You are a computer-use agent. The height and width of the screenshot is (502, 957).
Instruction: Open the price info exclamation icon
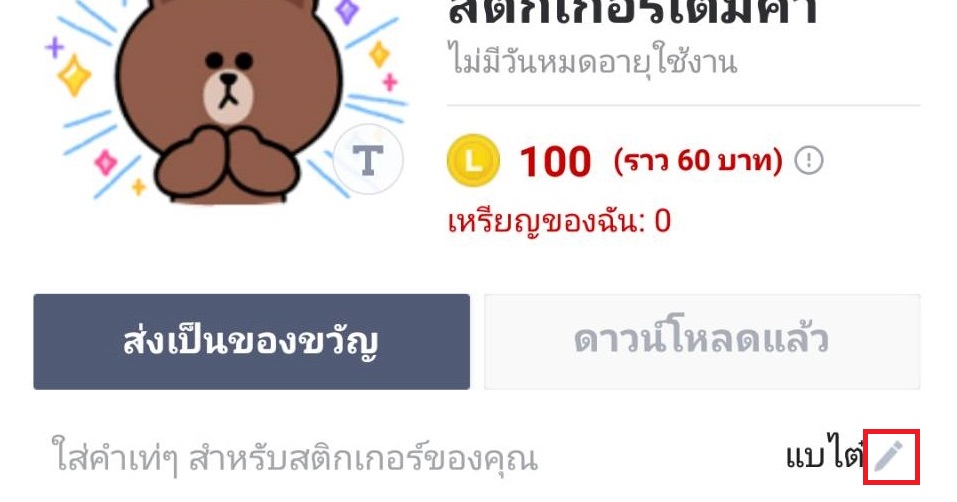pos(809,160)
